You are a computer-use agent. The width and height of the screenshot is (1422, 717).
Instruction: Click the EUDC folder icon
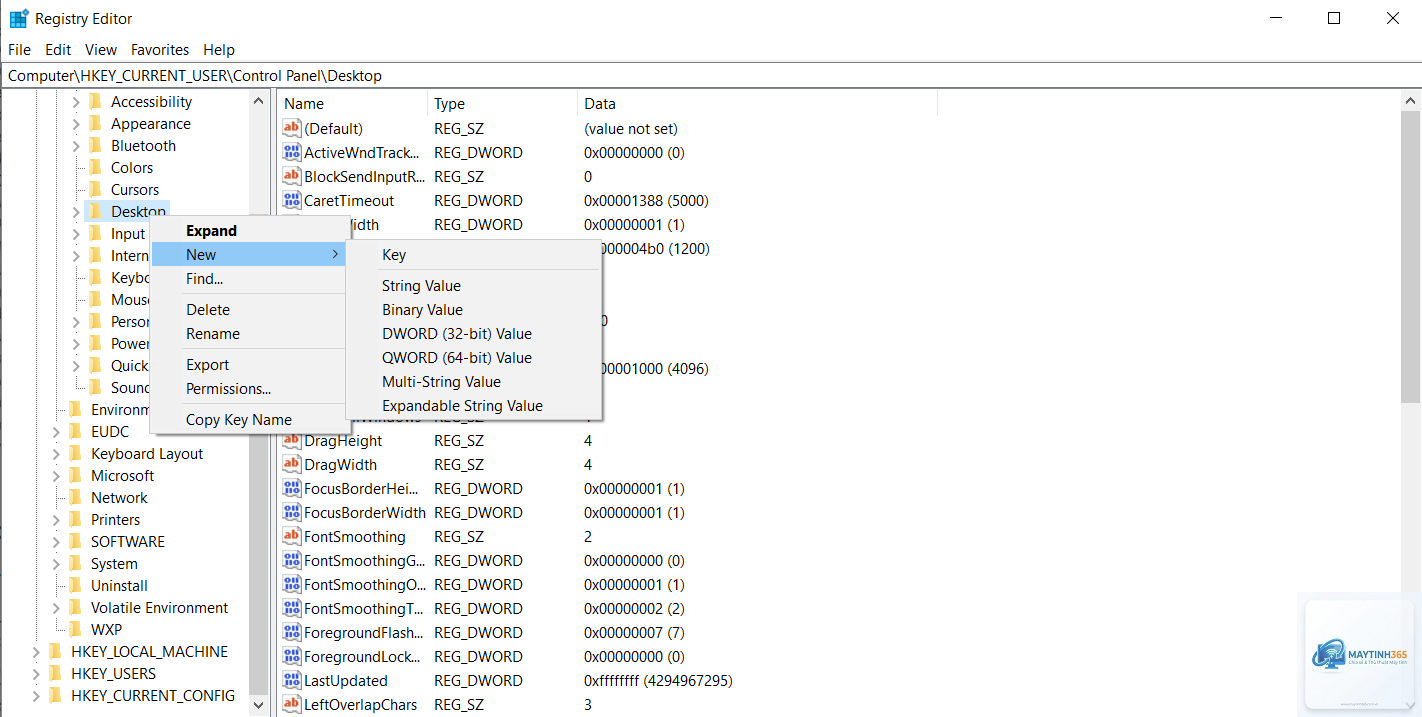click(76, 431)
